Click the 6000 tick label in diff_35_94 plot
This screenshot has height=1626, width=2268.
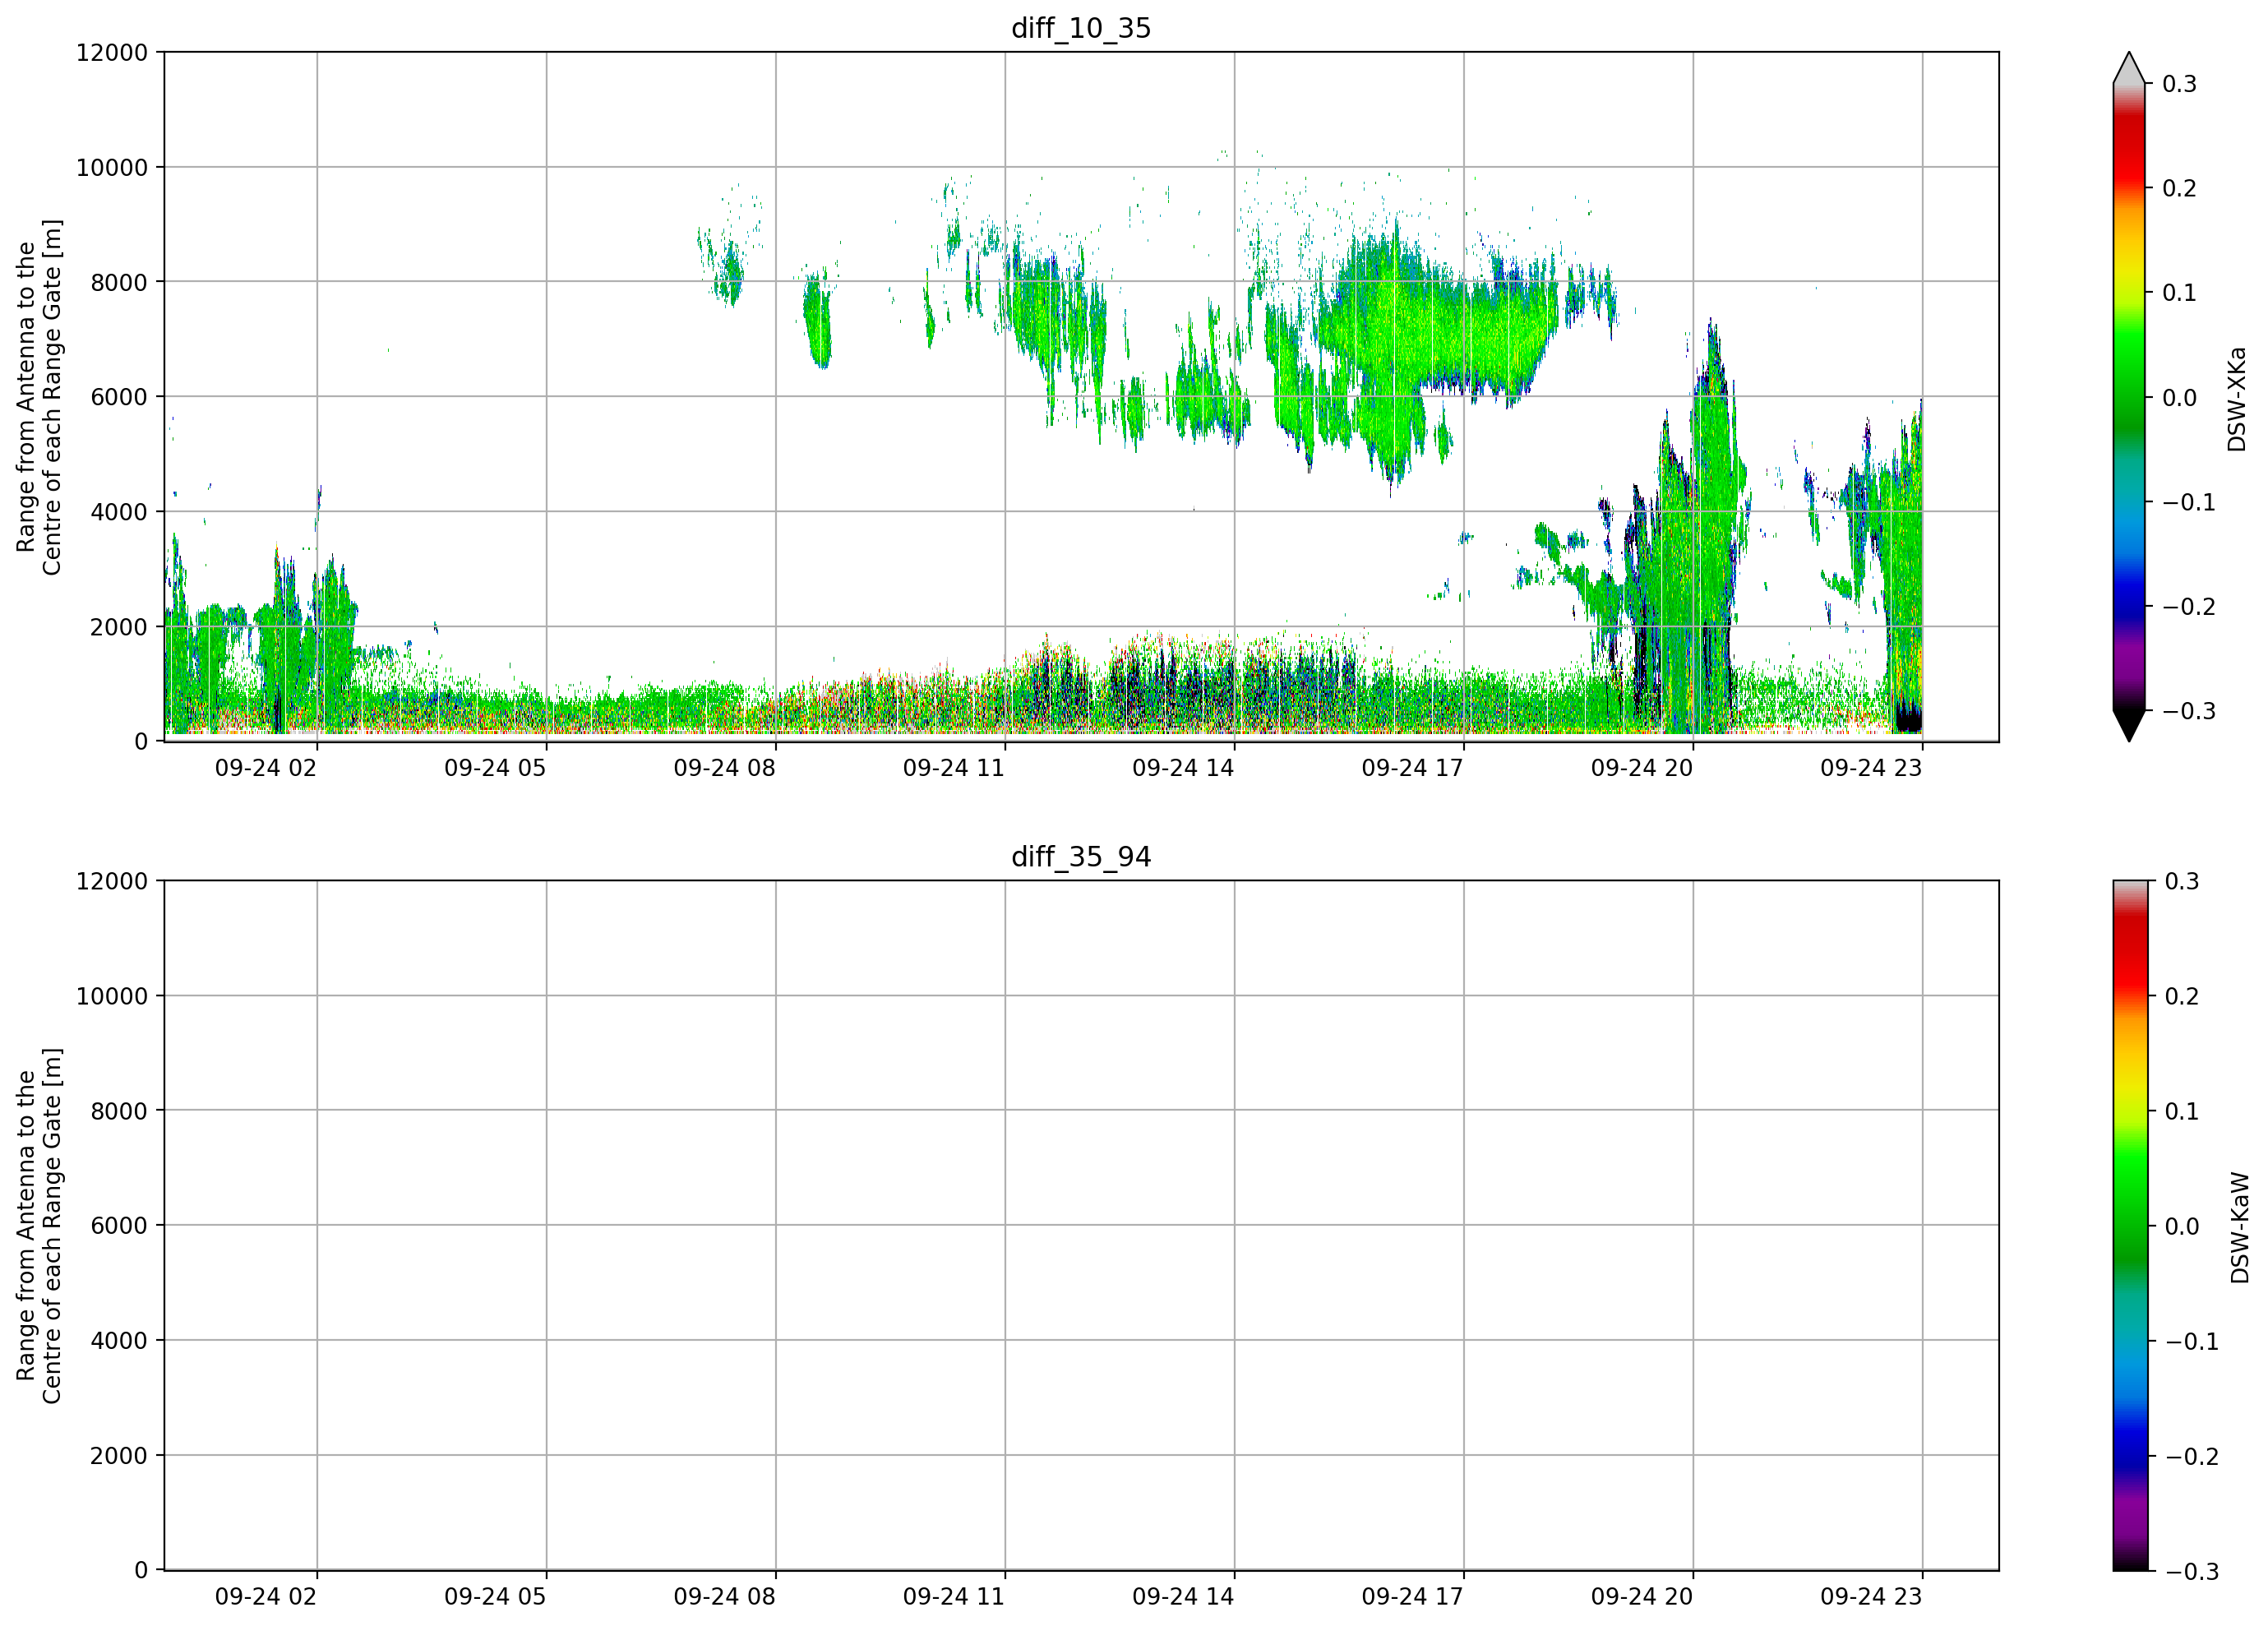coord(119,1226)
